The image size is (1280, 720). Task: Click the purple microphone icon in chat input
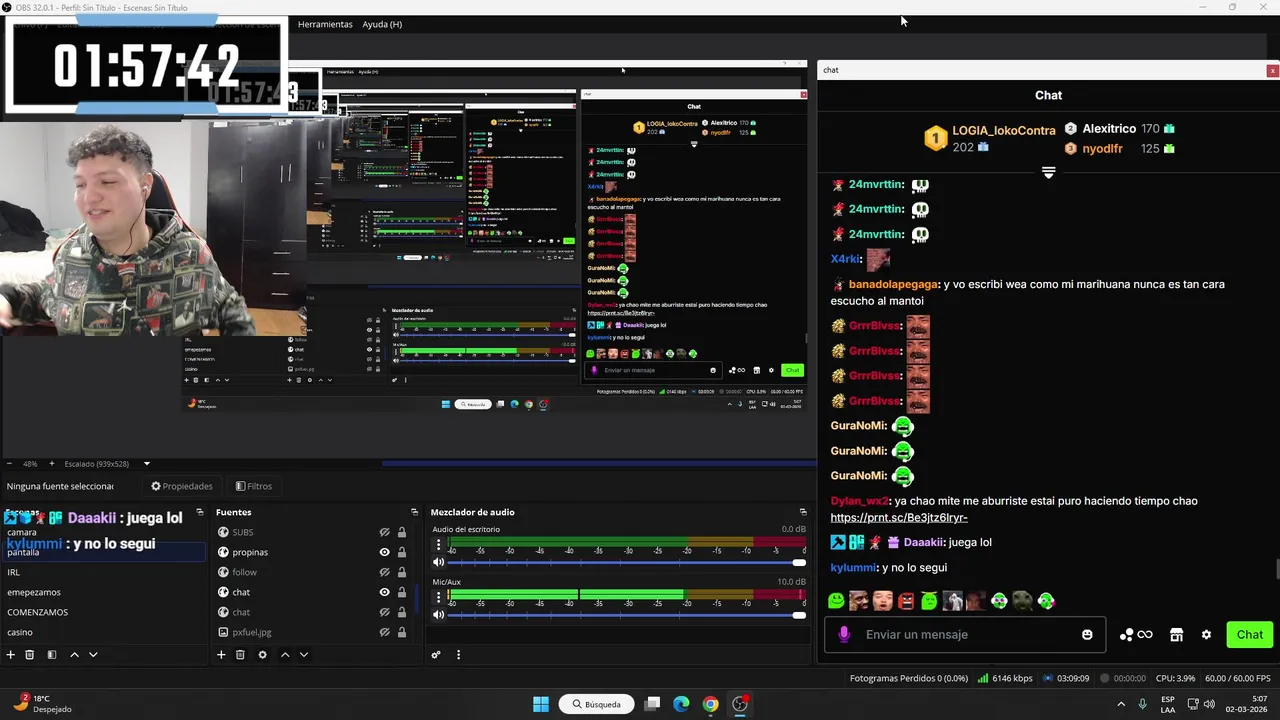tap(844, 635)
